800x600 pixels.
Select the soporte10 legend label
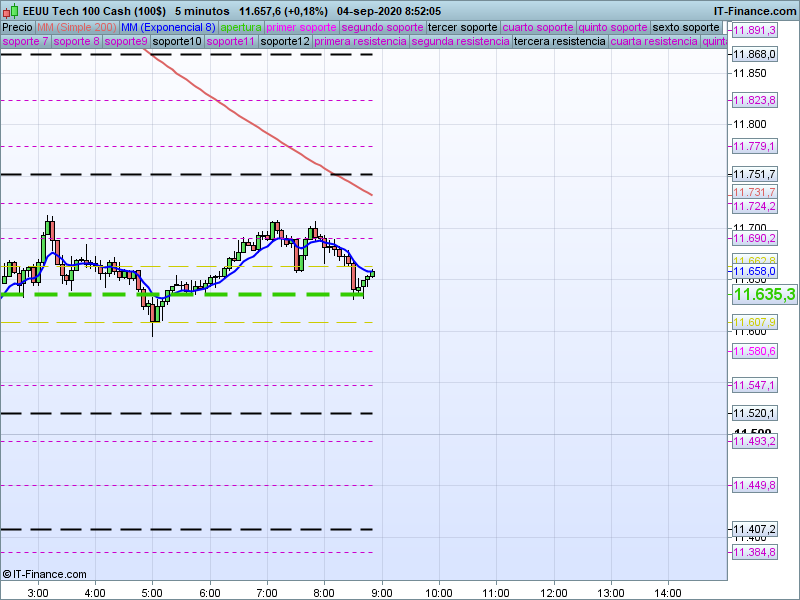tap(177, 42)
